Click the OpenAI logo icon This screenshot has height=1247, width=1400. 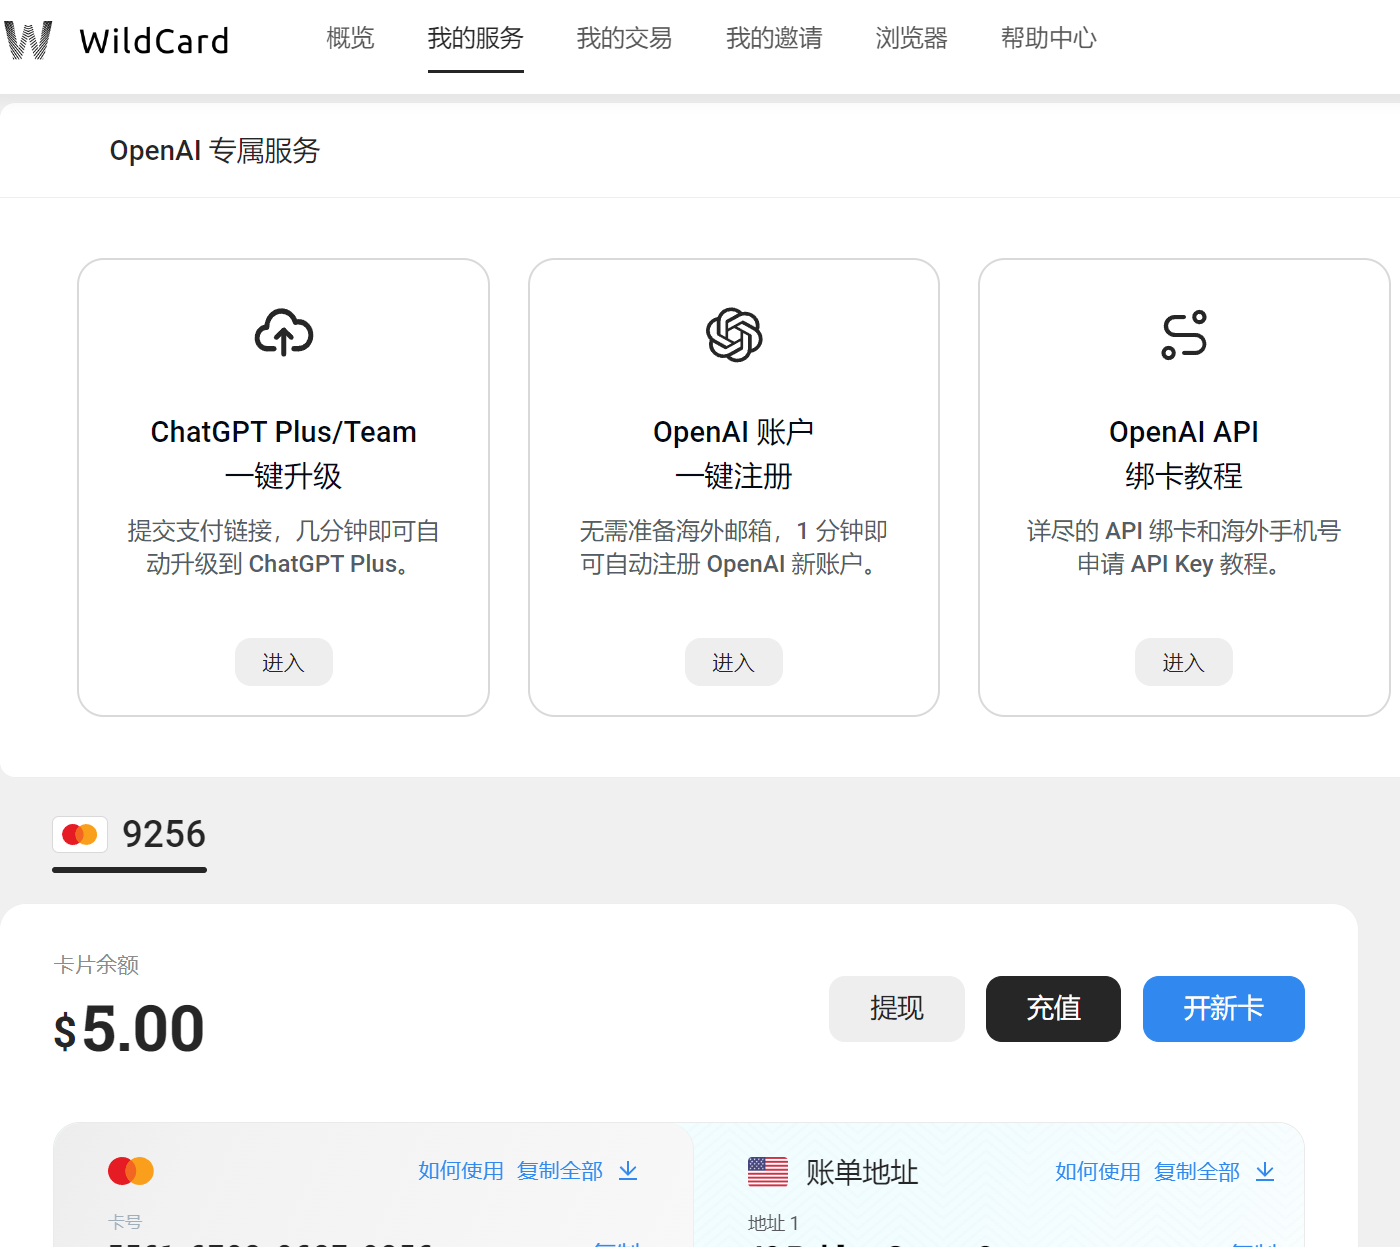coord(734,334)
